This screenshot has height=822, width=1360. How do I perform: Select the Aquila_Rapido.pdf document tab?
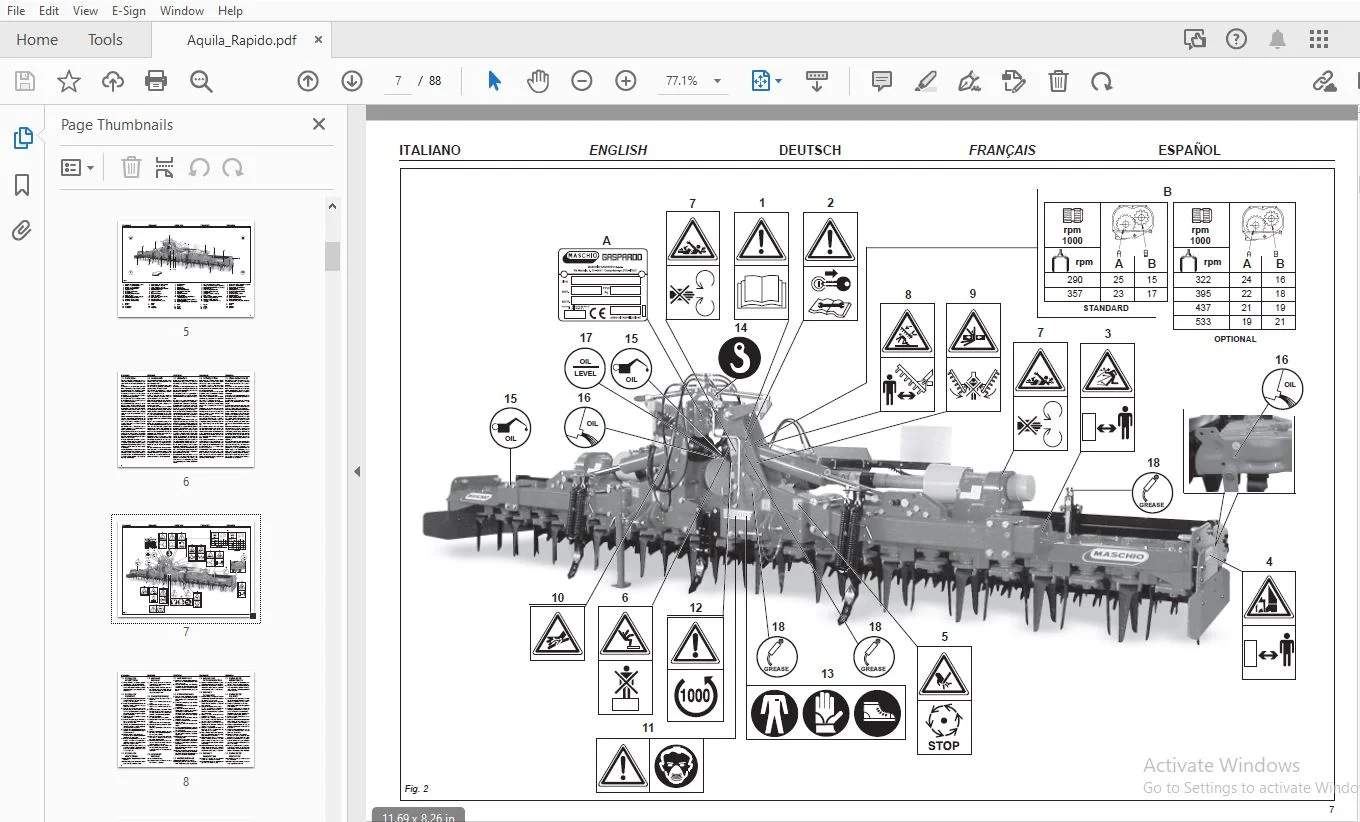241,40
